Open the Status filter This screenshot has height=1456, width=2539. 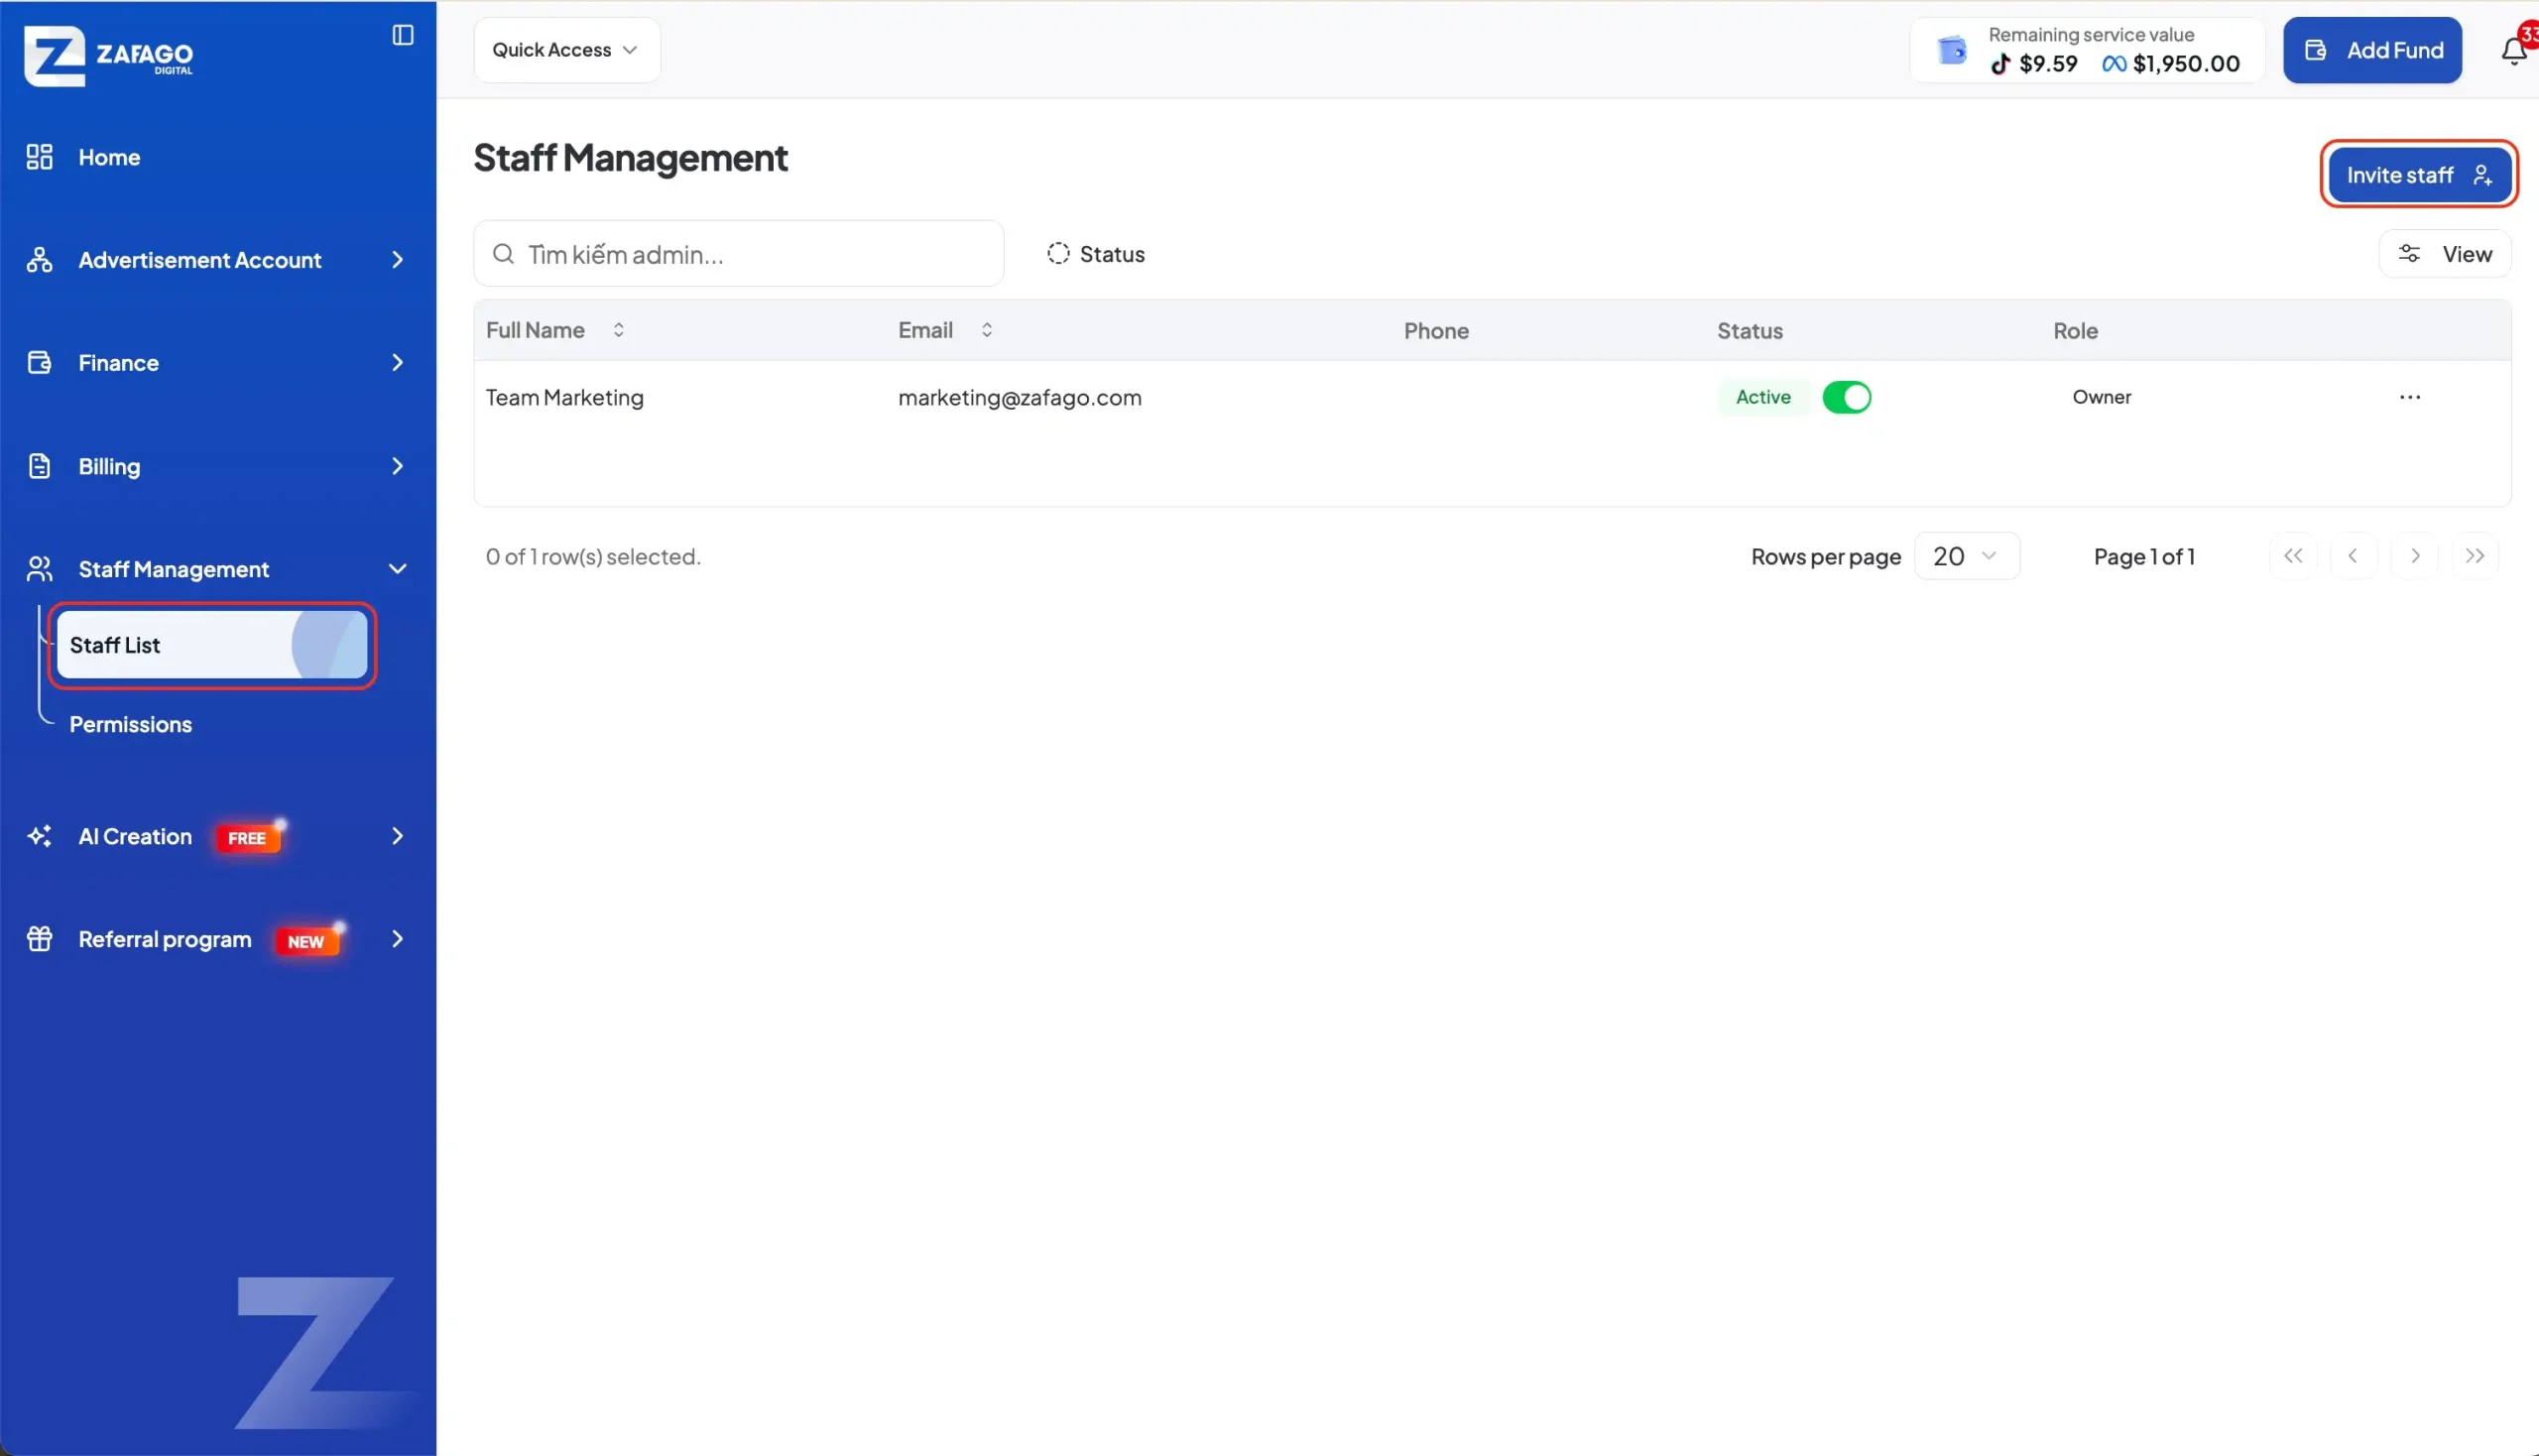pyautogui.click(x=1096, y=254)
